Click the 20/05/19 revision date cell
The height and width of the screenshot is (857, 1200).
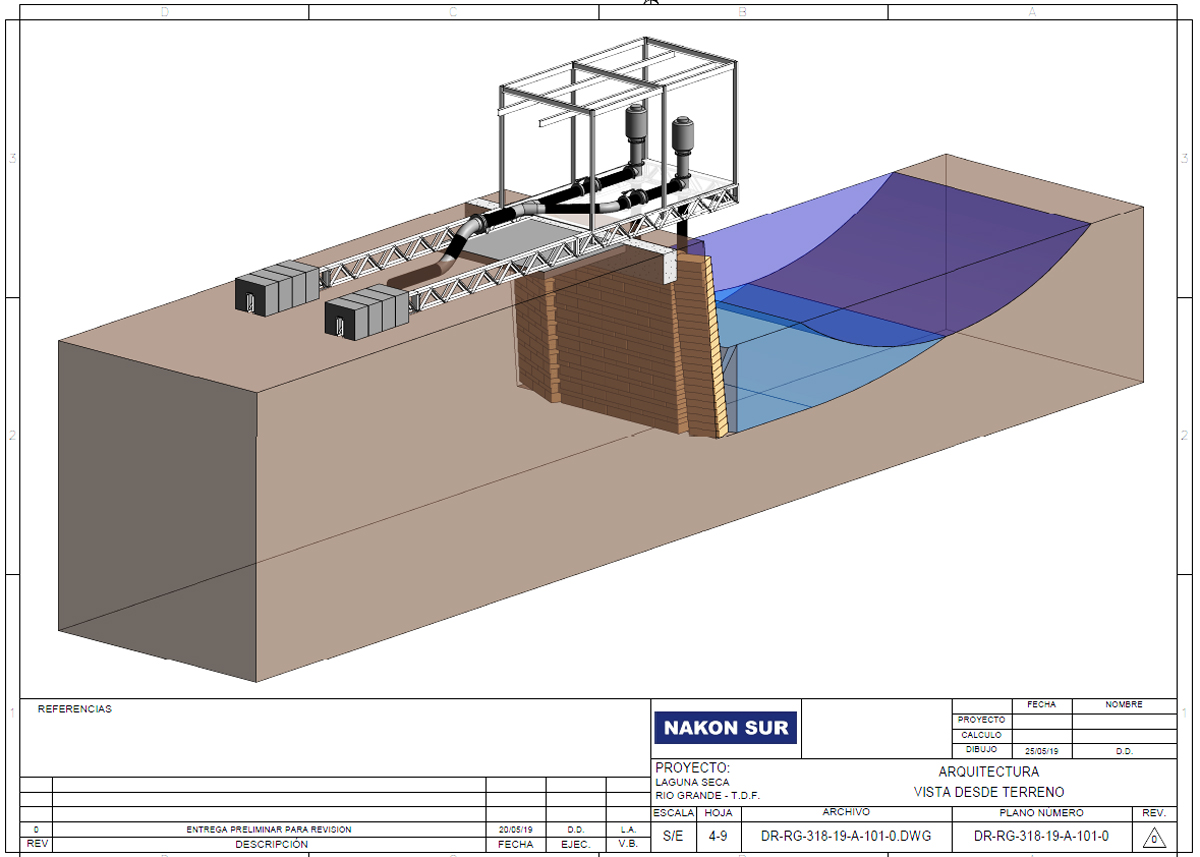pos(515,829)
